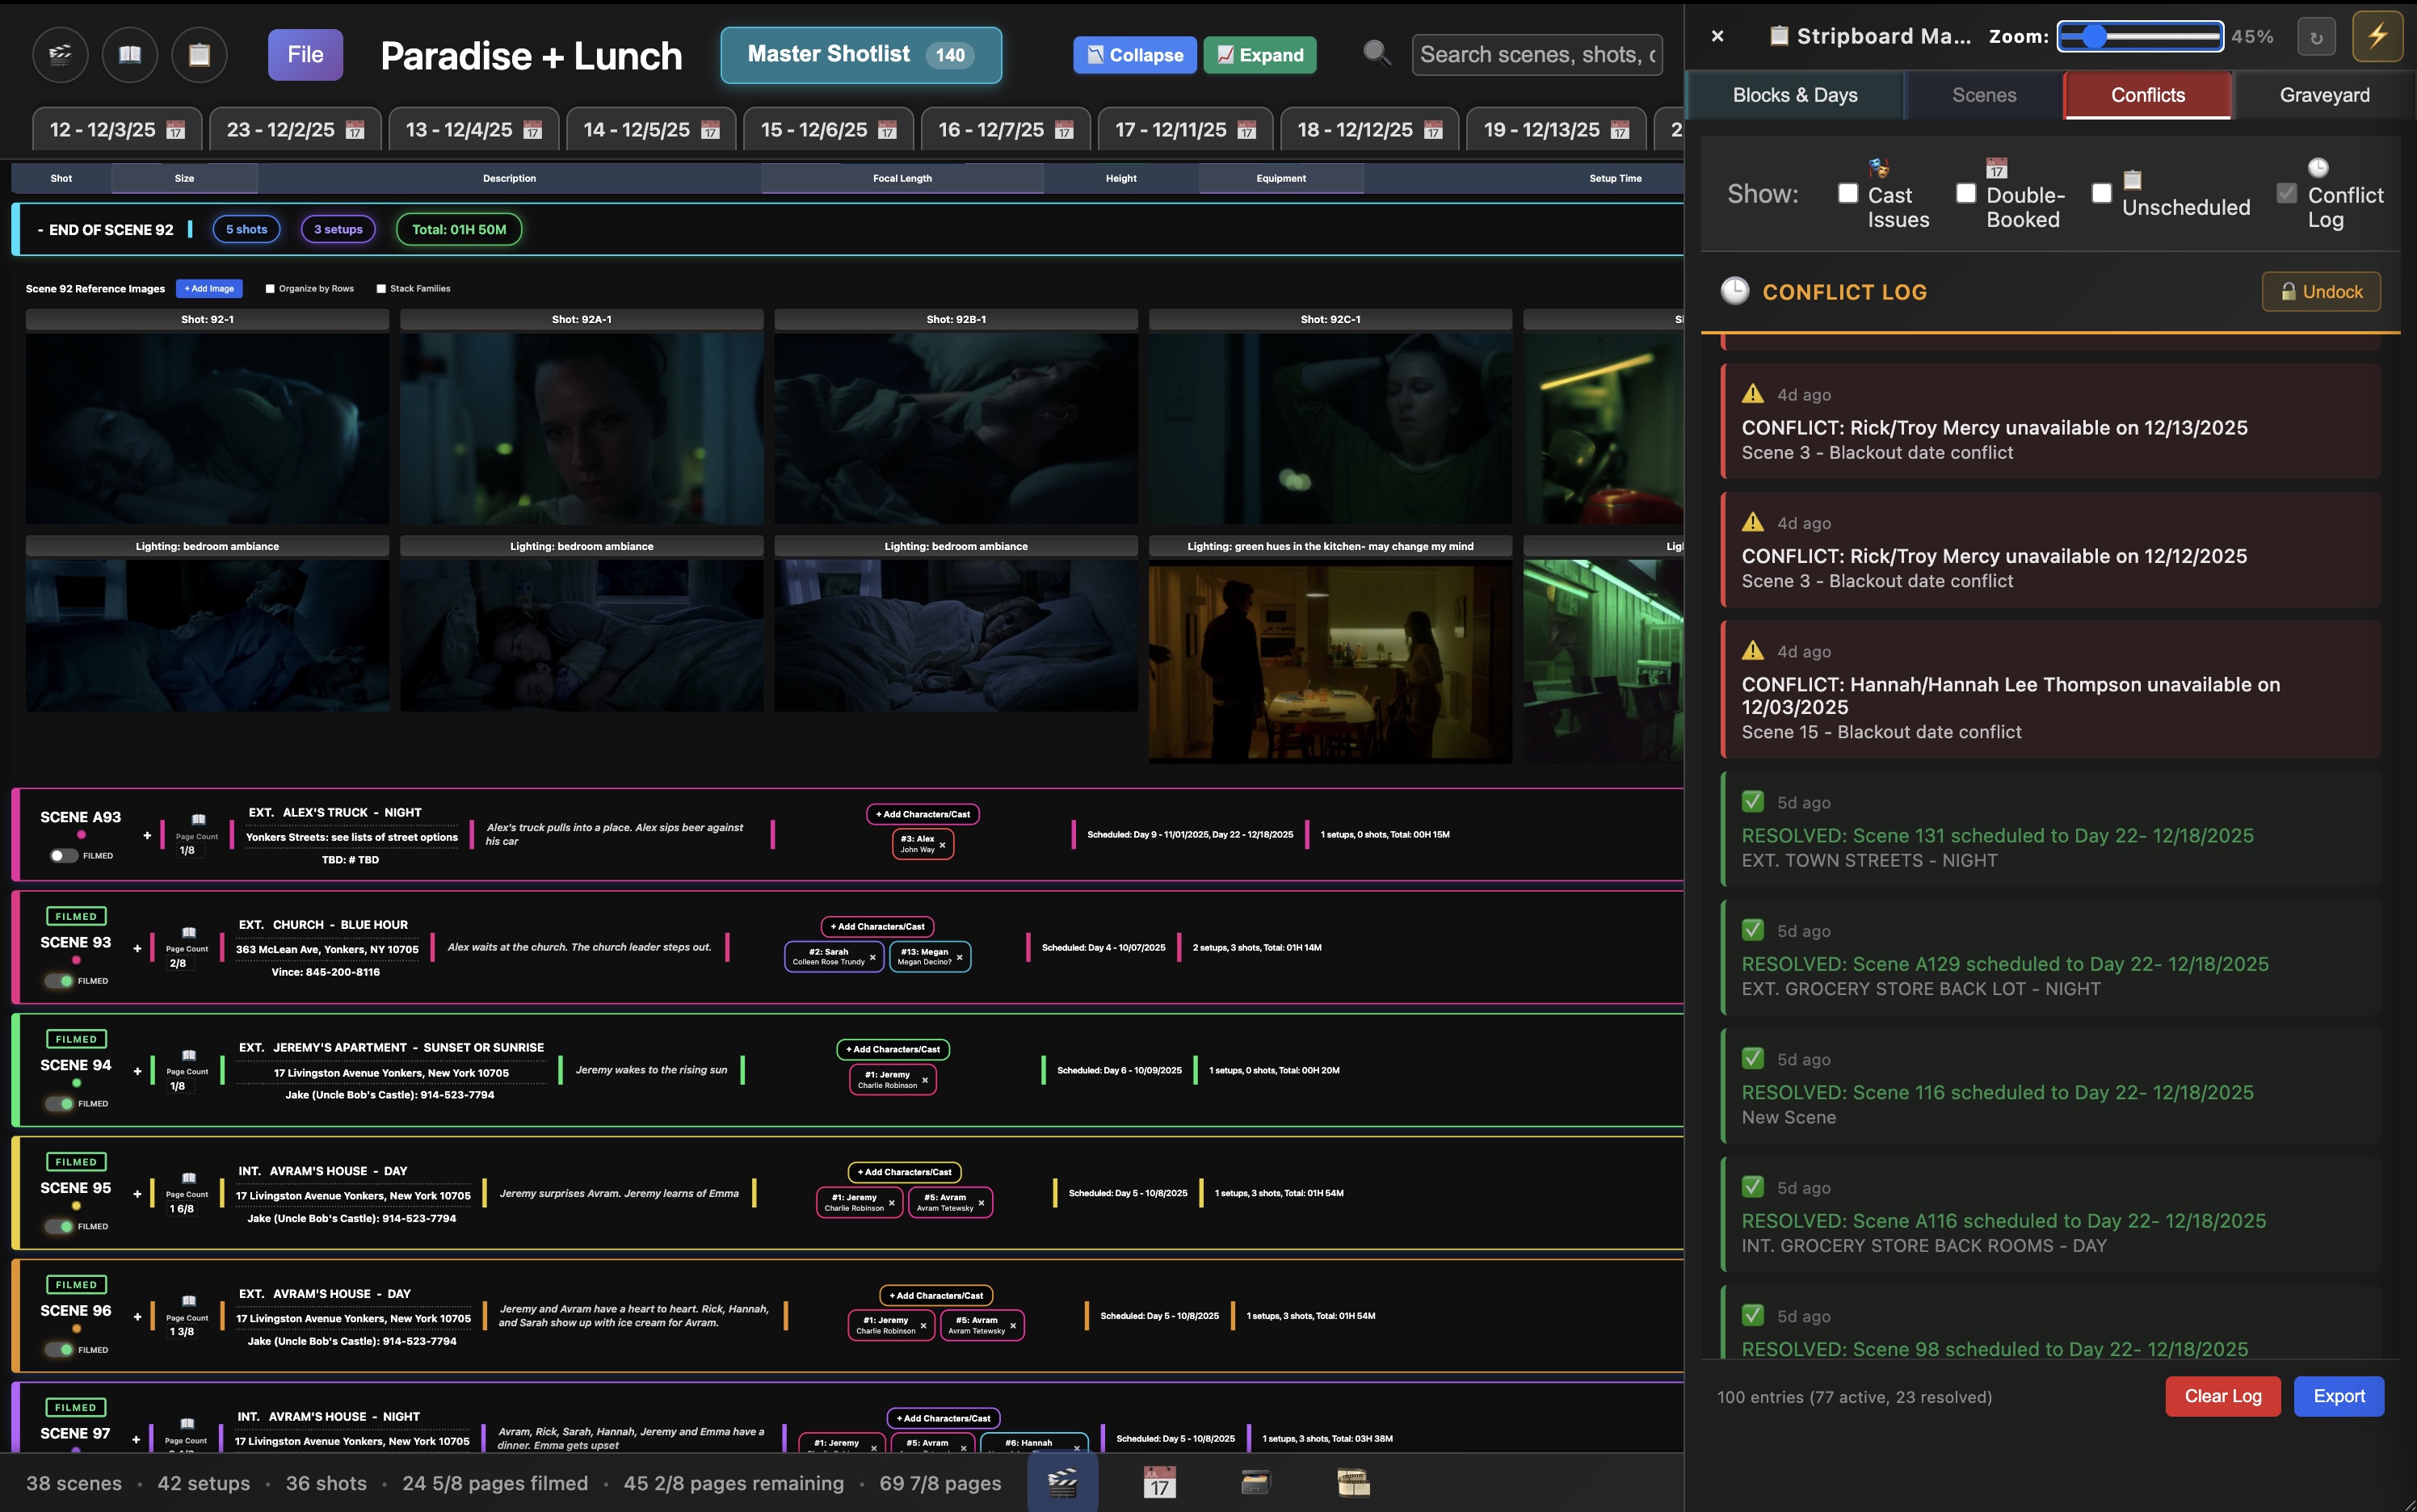This screenshot has height=1512, width=2417.
Task: Open the Master Shotlist 140 dropdown
Action: tap(860, 55)
